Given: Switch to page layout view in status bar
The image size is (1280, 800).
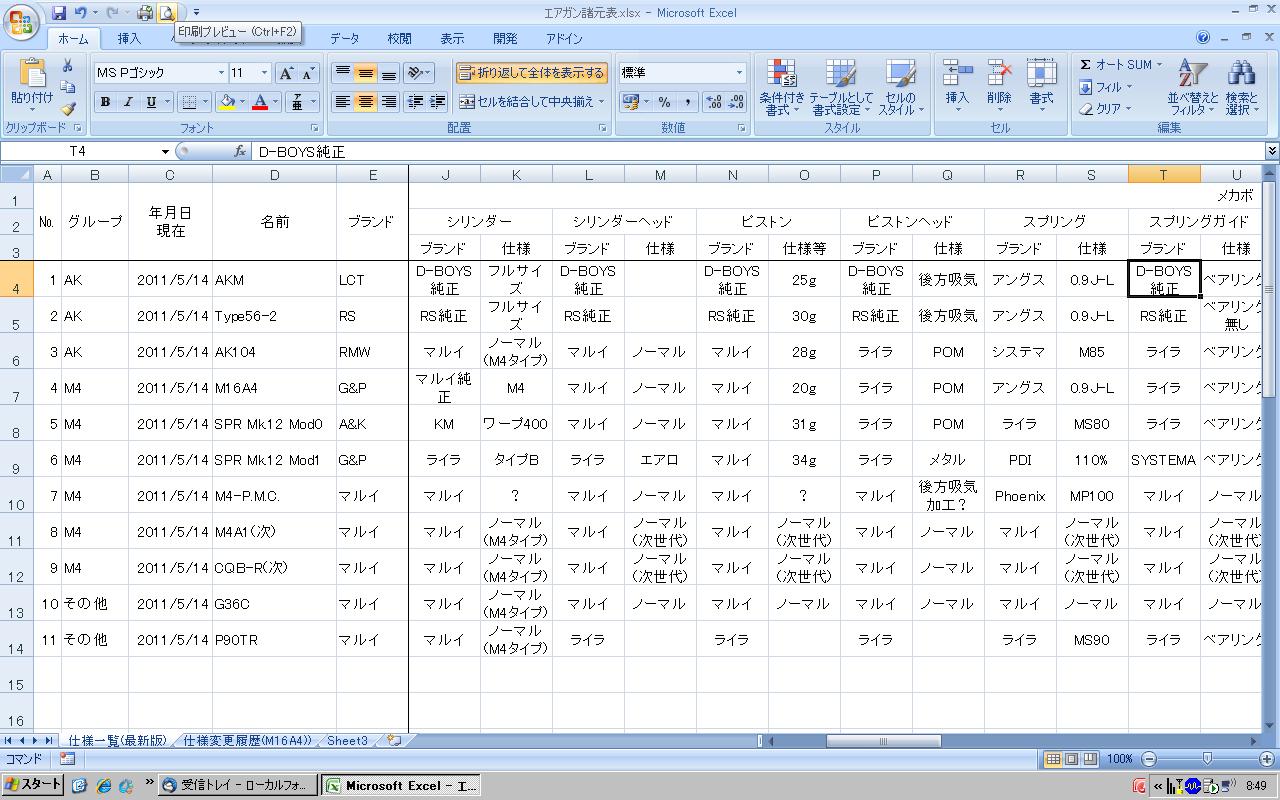Looking at the screenshot, I should click(x=1072, y=759).
